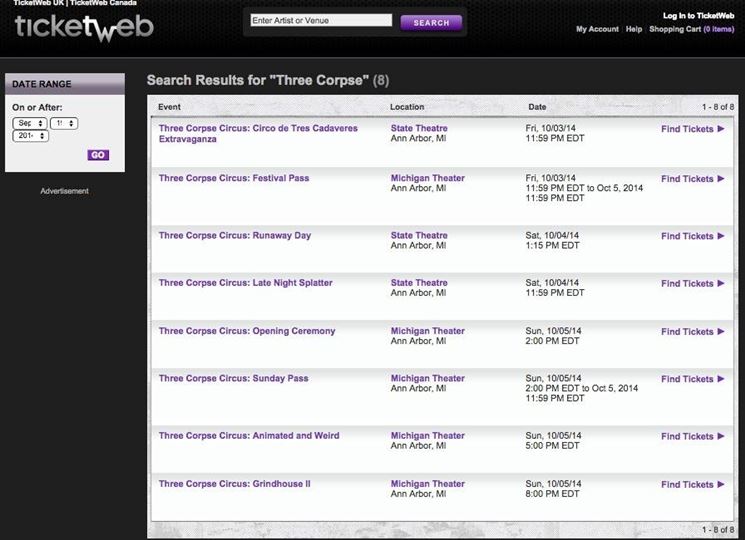Open Three Corpse Circus: Grindhouse II event
The width and height of the screenshot is (745, 540).
[234, 484]
